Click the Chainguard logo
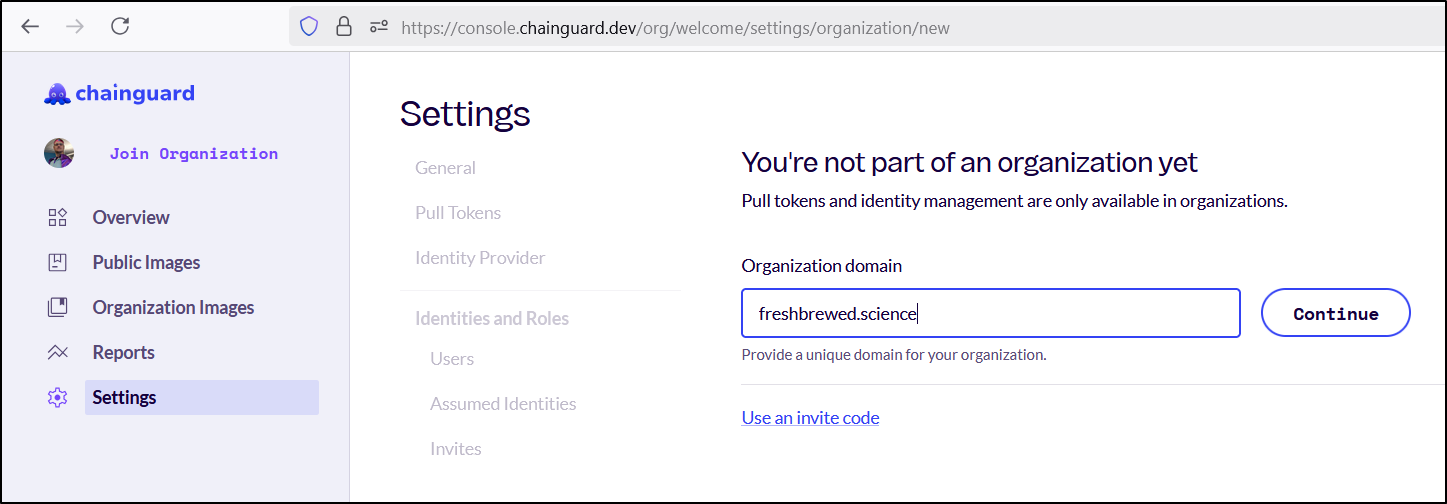Image resolution: width=1447 pixels, height=504 pixels. tap(120, 94)
